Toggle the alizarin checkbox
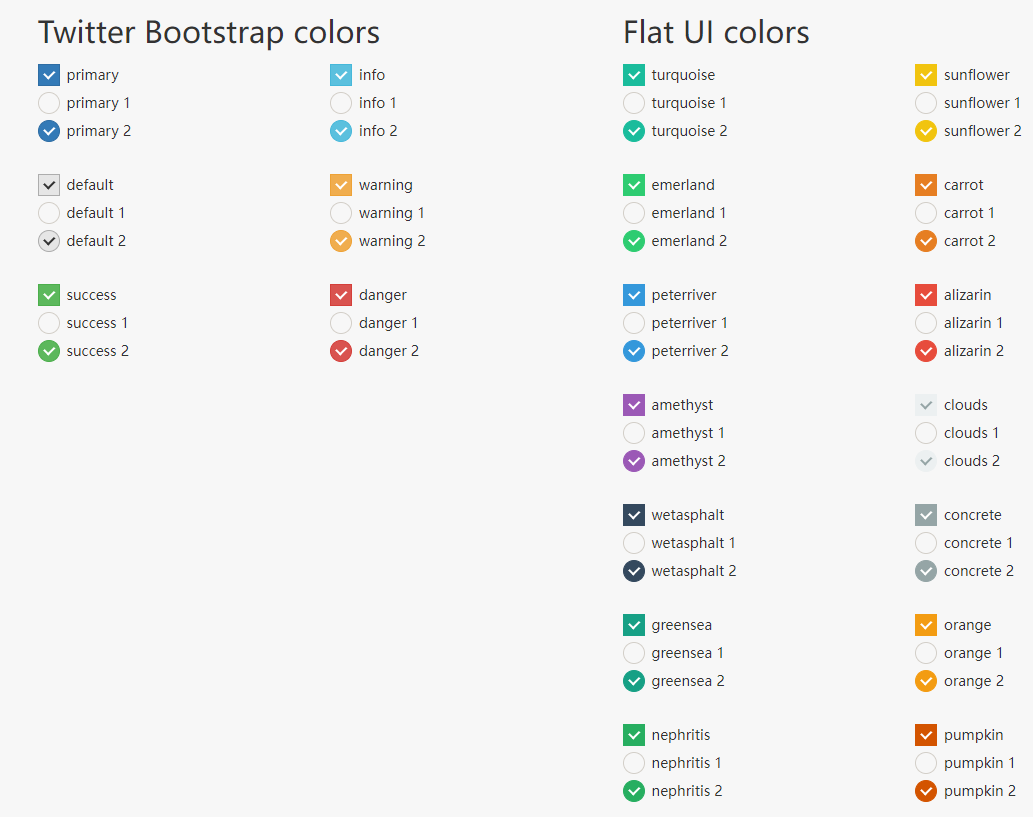Screen dimensions: 1033x817 click(926, 295)
